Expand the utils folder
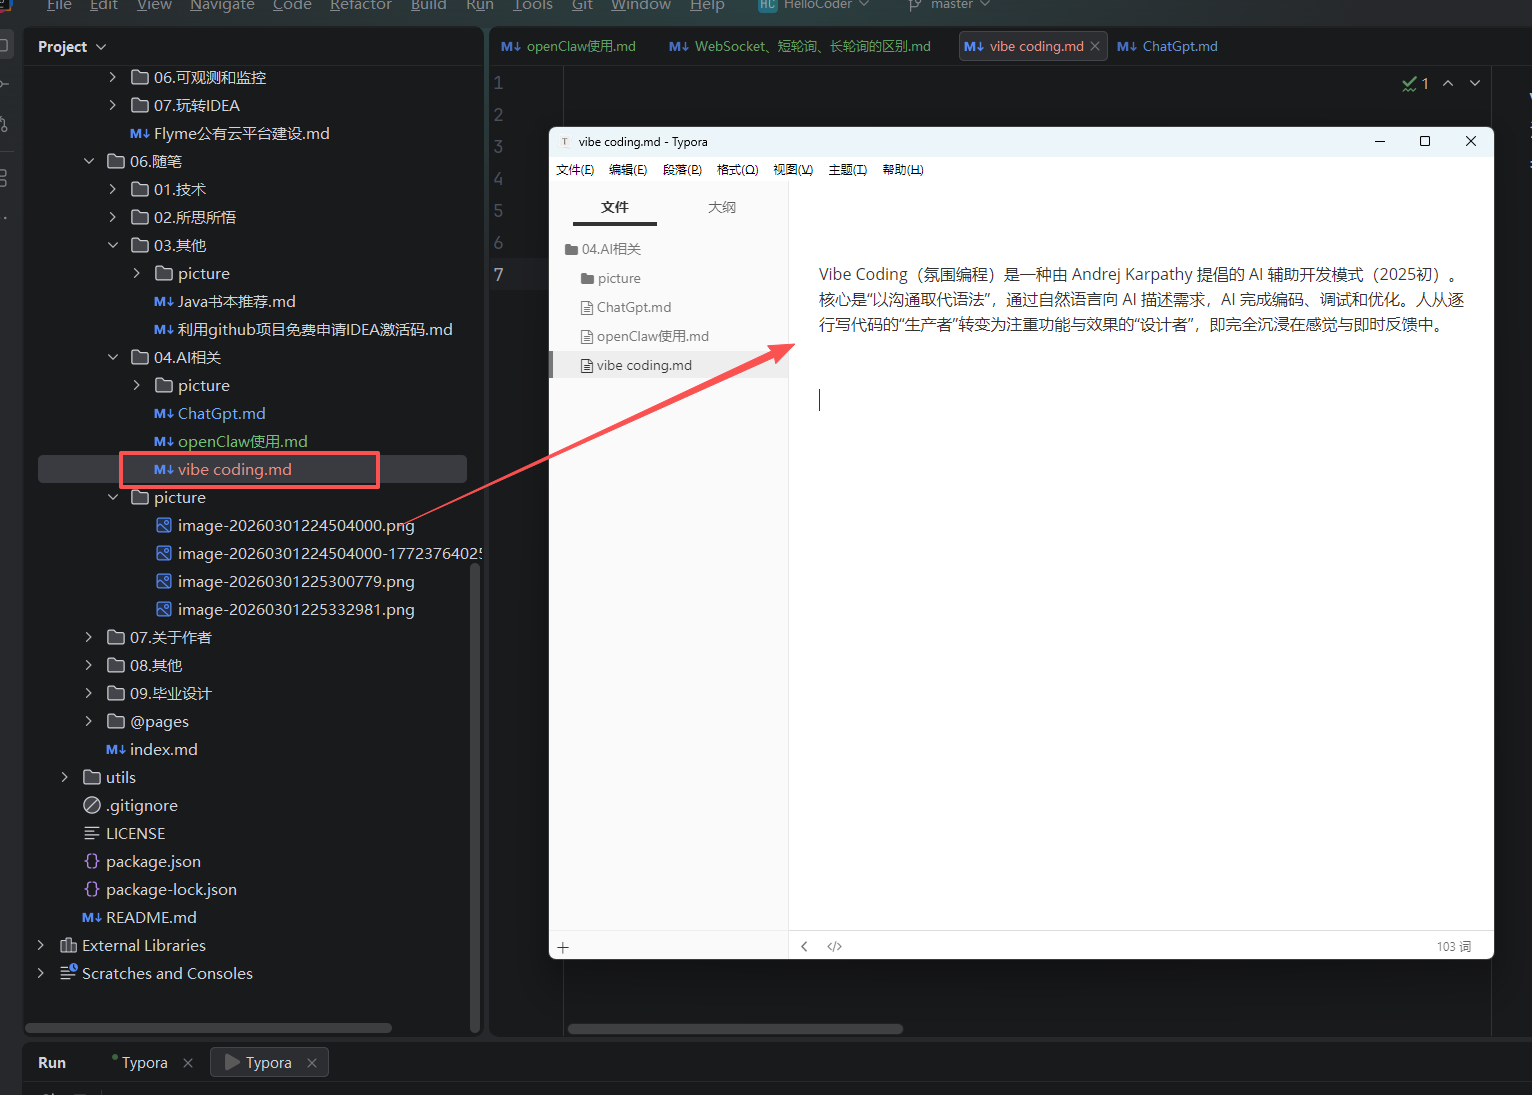The width and height of the screenshot is (1532, 1095). [x=65, y=777]
